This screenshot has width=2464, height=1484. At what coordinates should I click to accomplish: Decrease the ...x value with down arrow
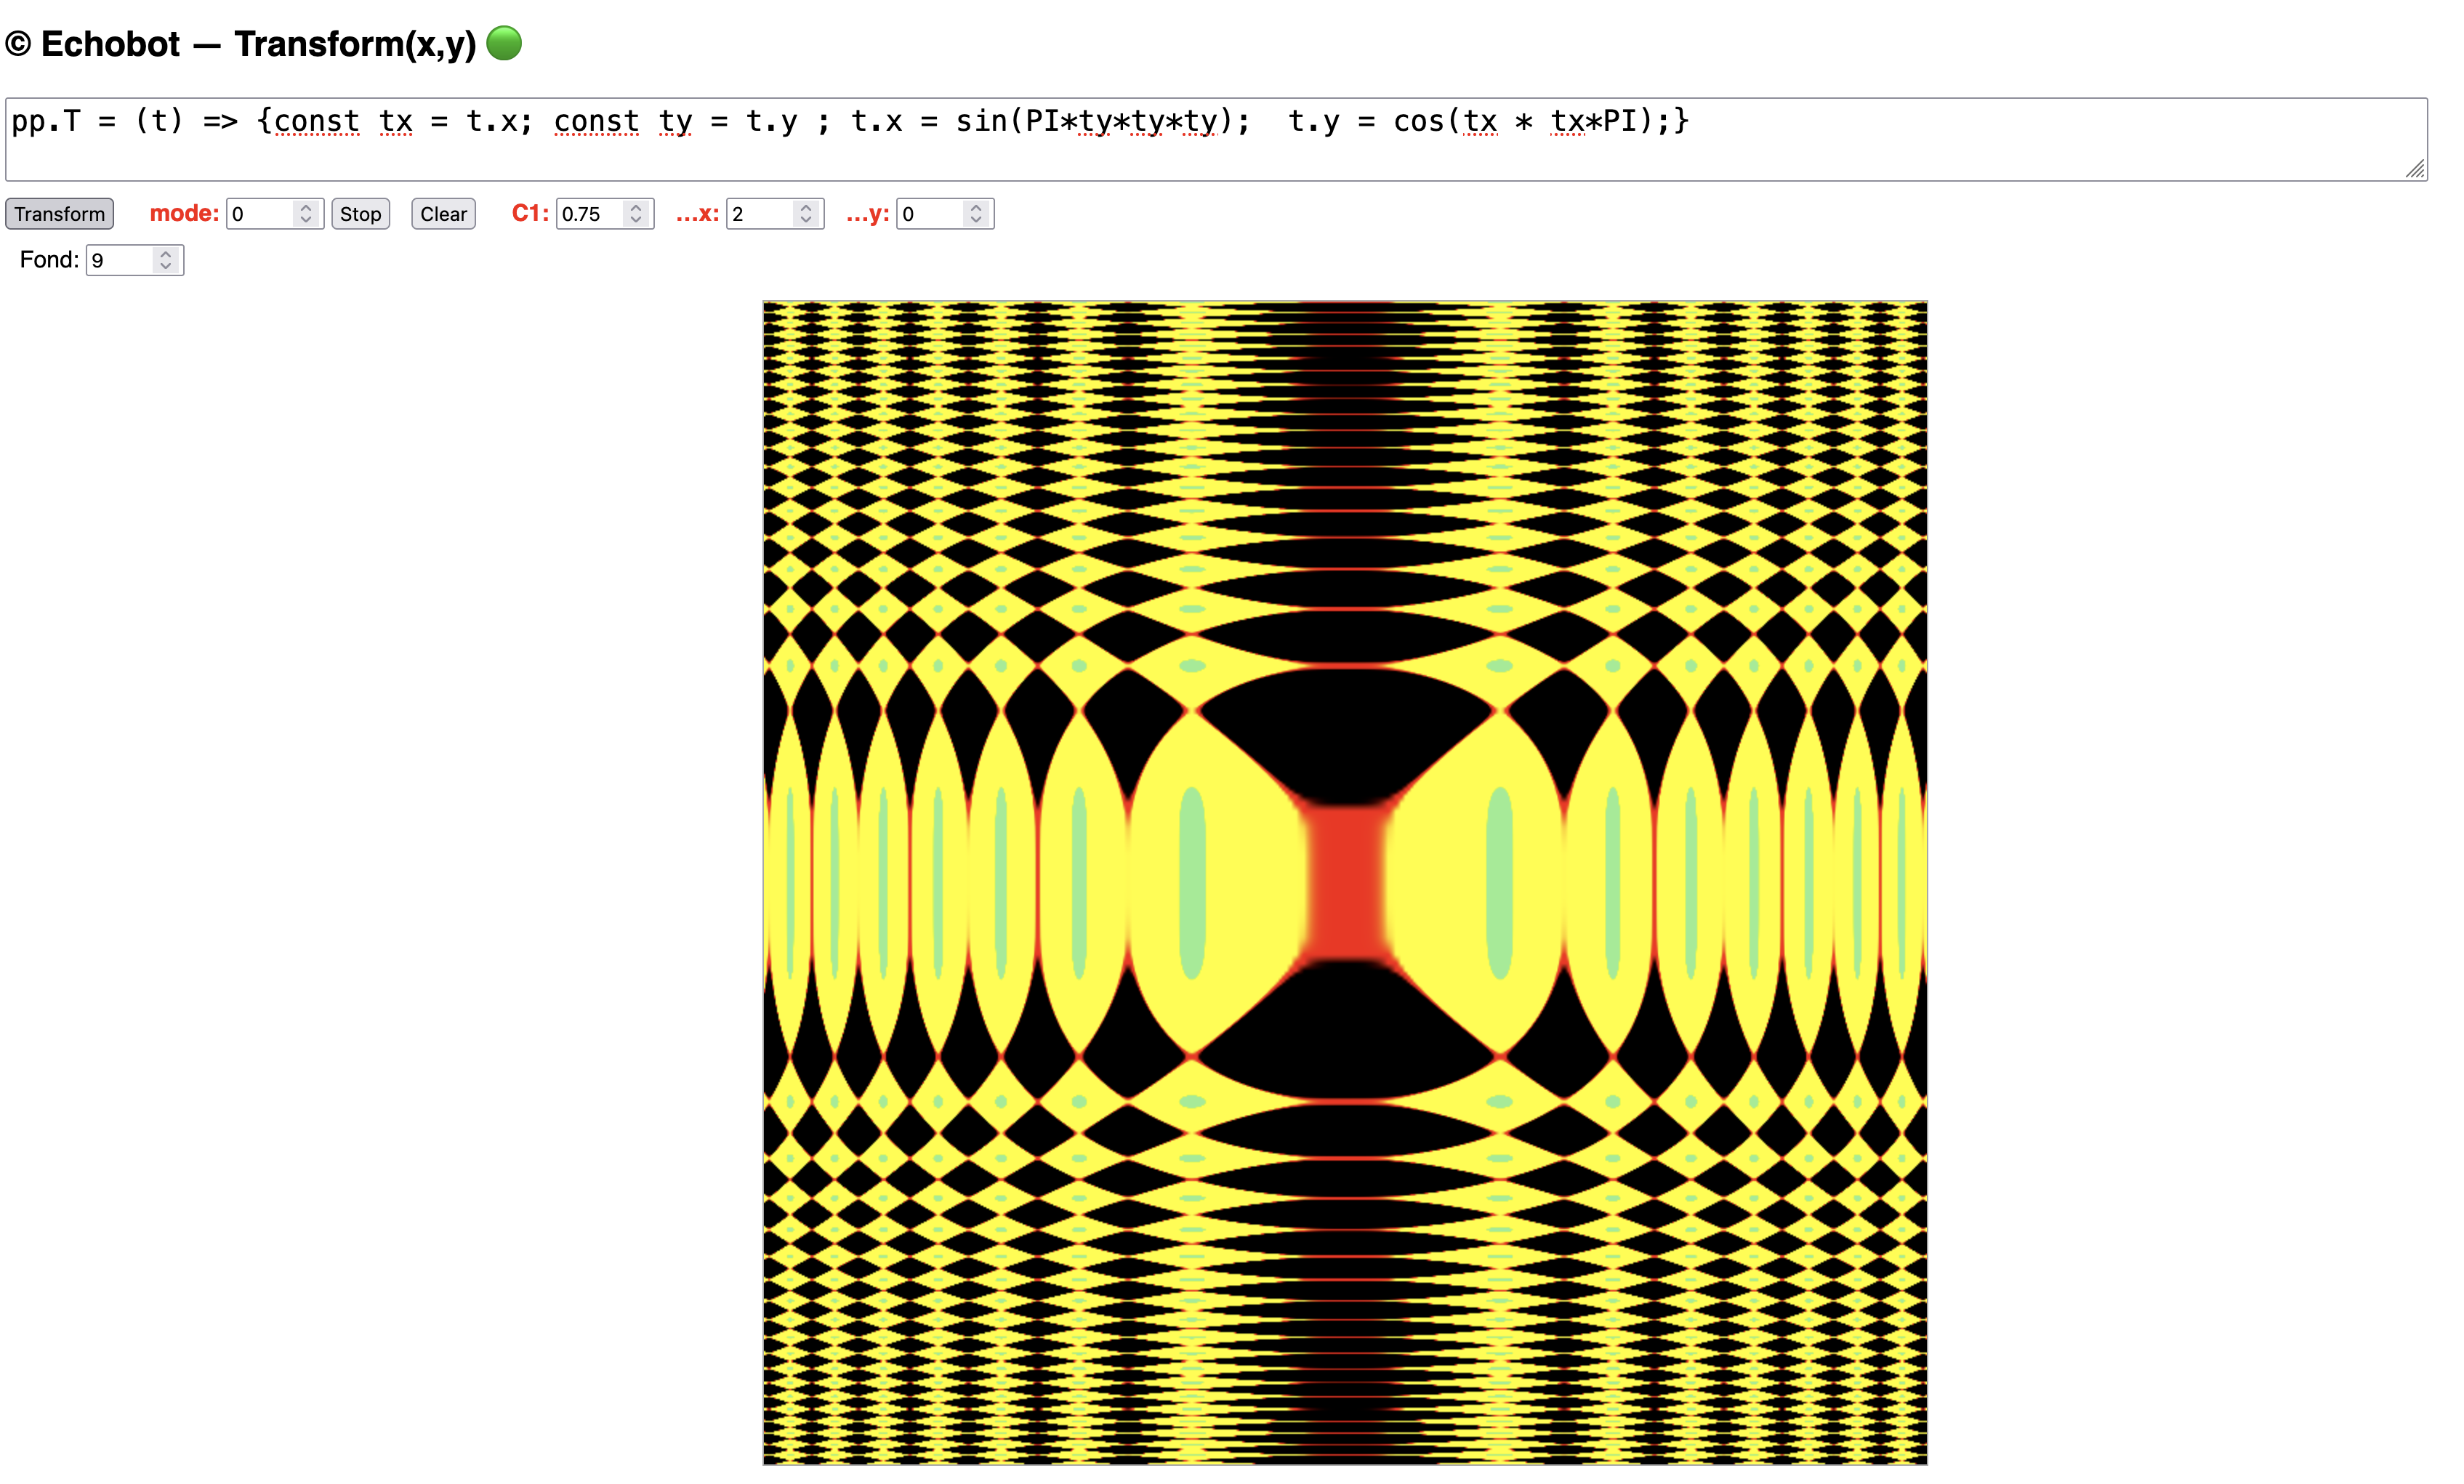coord(806,220)
